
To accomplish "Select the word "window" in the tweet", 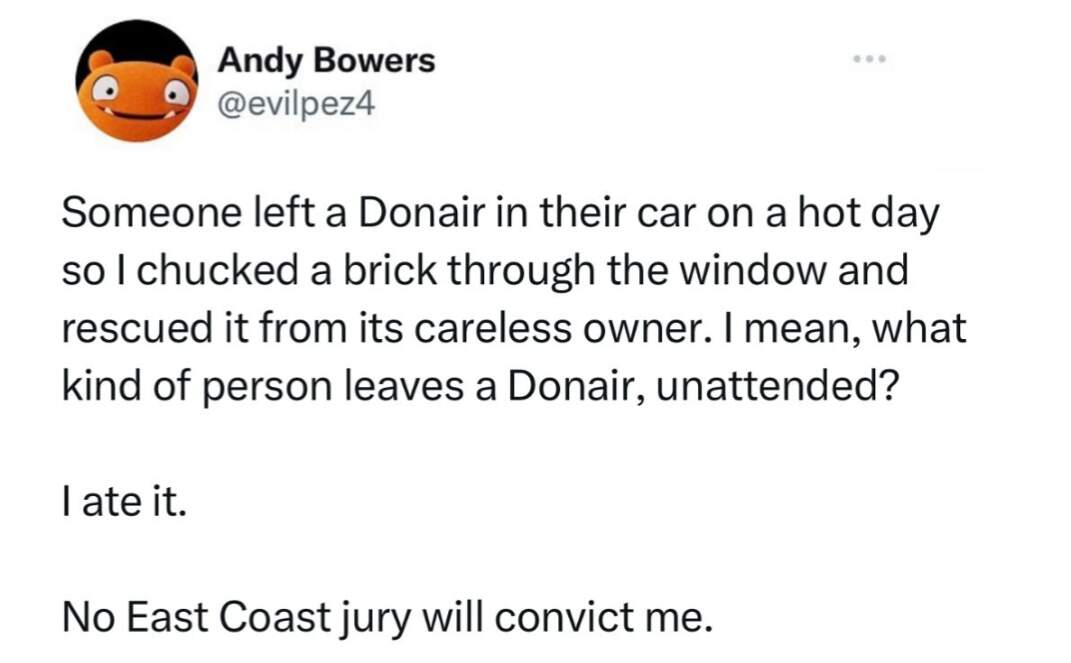I will [x=755, y=271].
